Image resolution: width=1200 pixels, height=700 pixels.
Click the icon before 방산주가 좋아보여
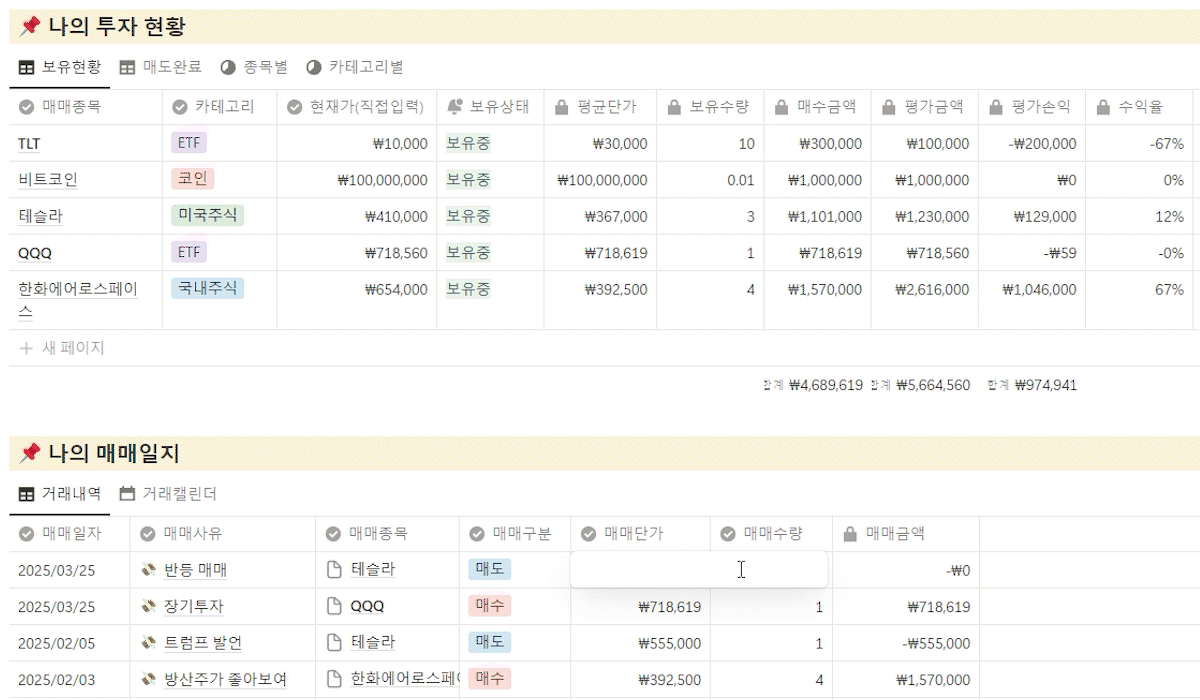click(149, 680)
